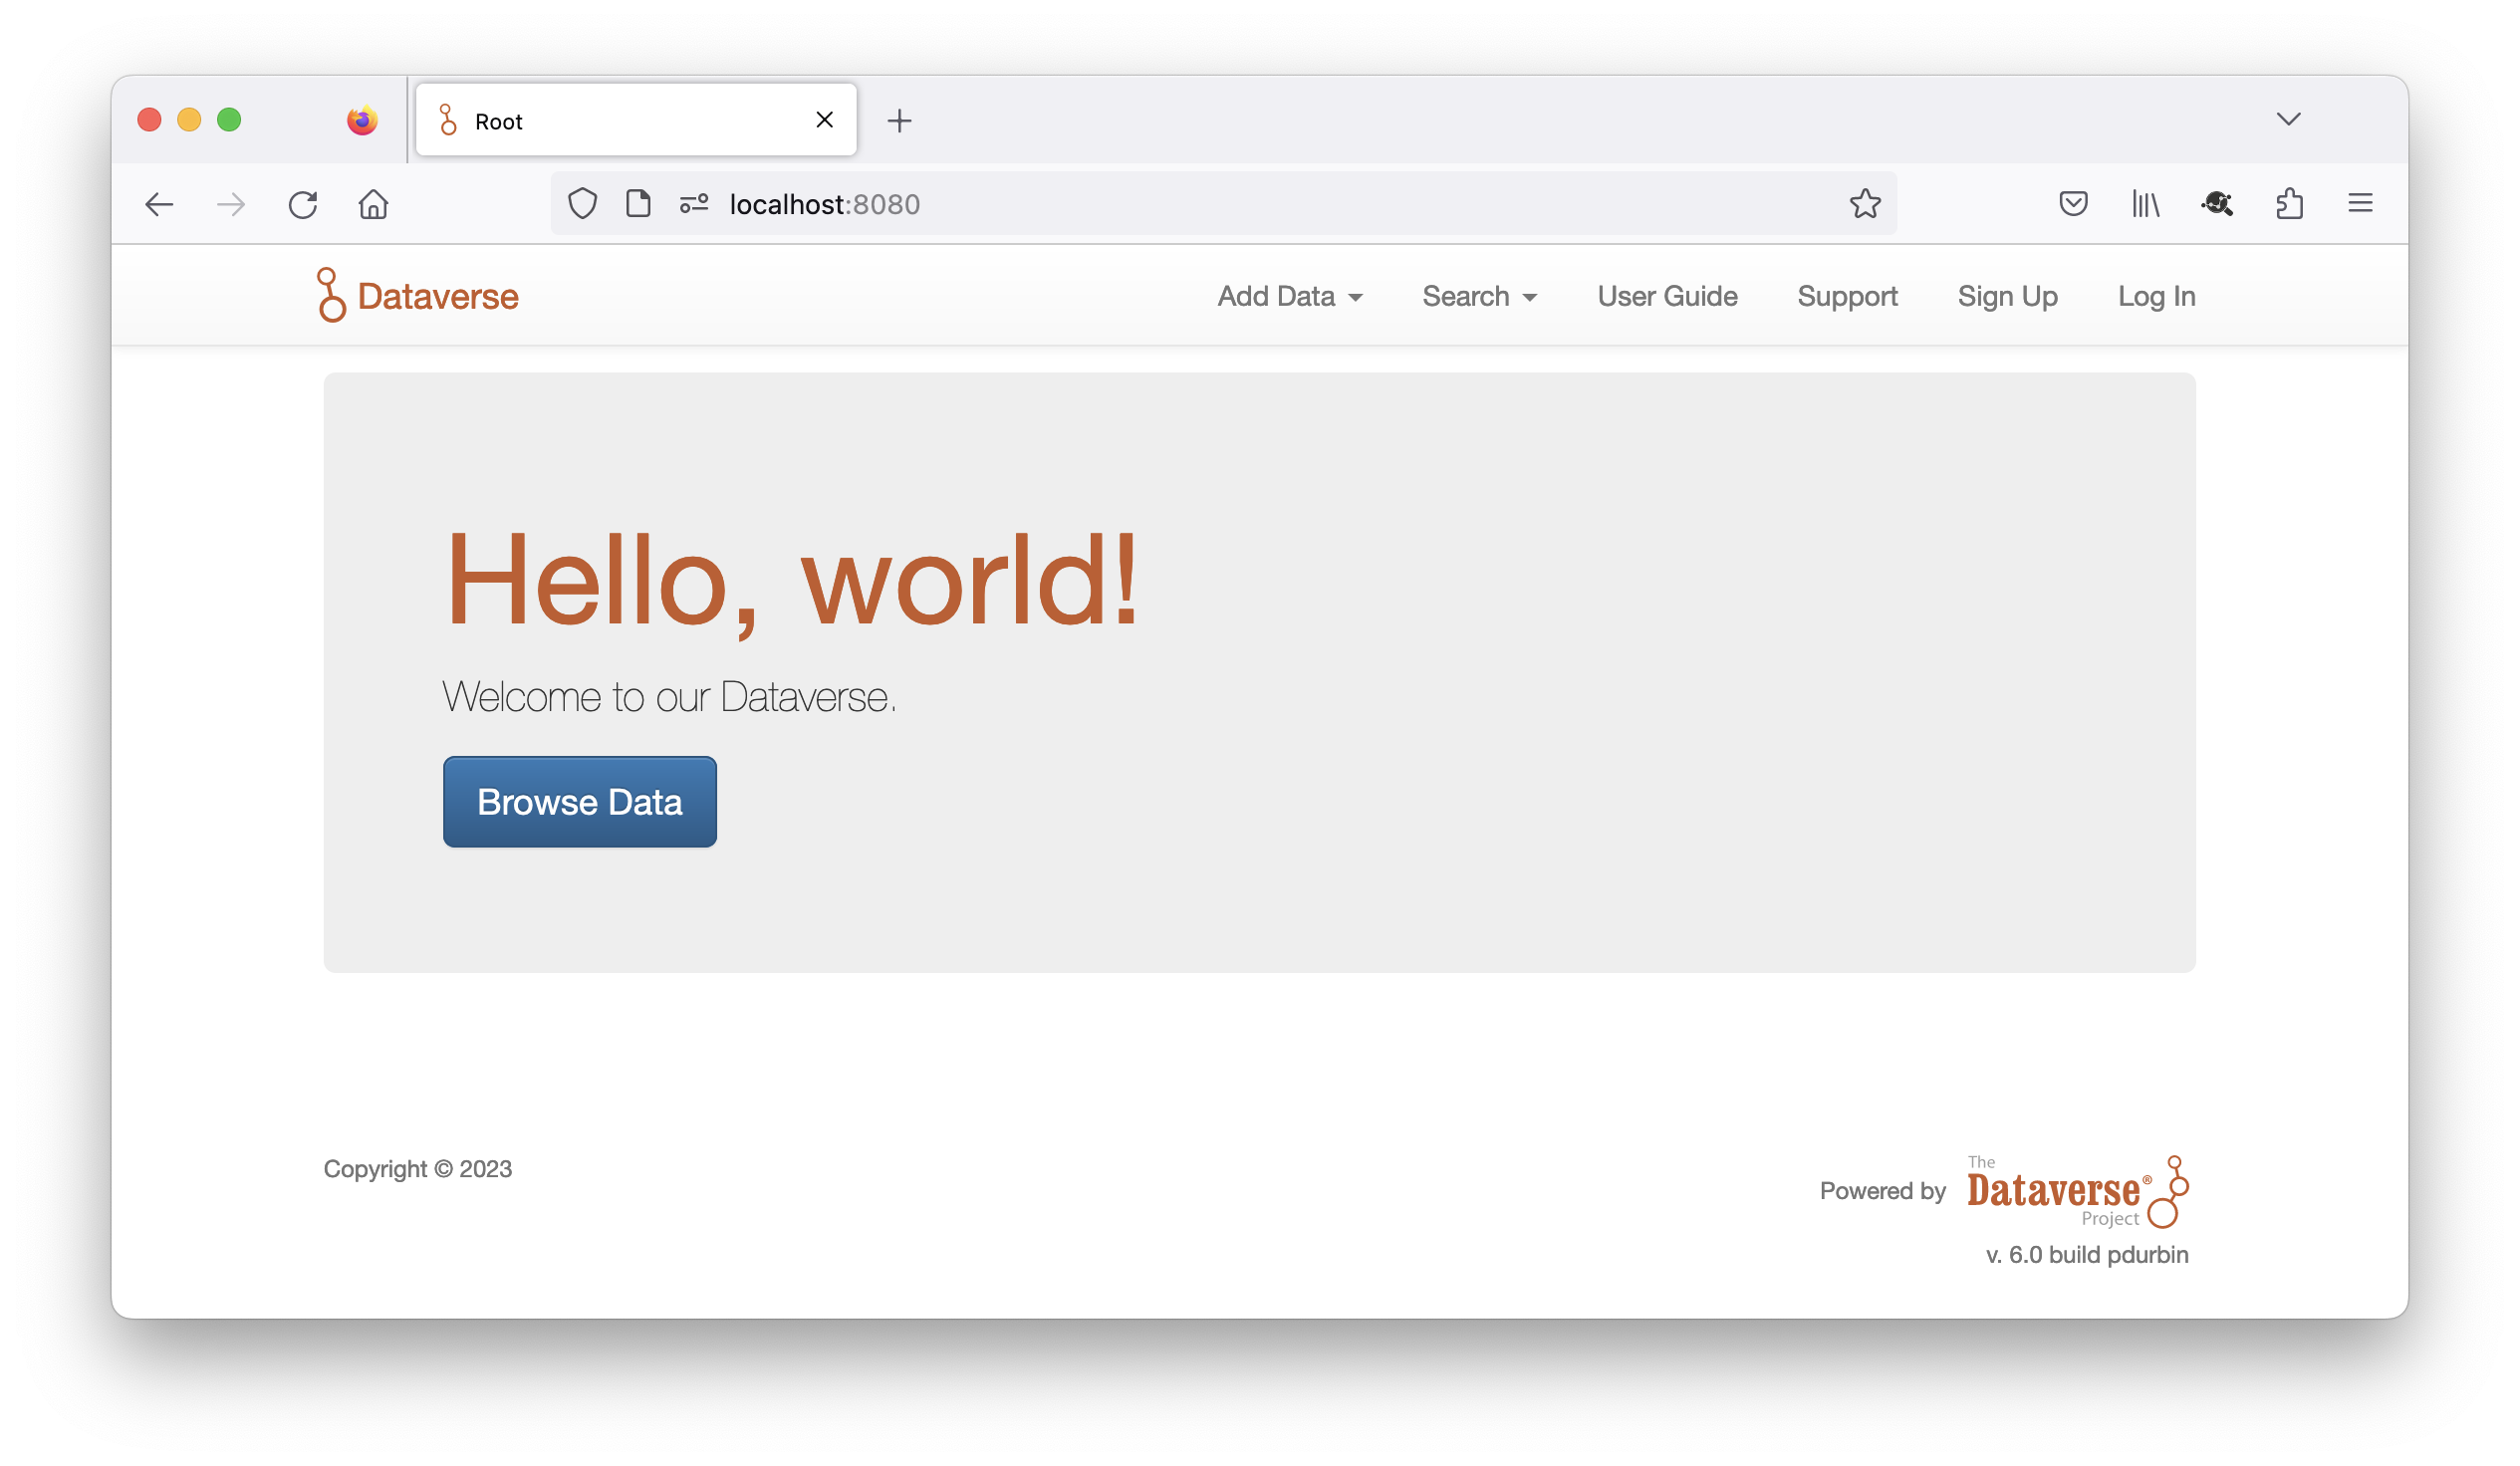This screenshot has width=2520, height=1466.
Task: Open the list all tabs chevron
Action: tap(2288, 120)
